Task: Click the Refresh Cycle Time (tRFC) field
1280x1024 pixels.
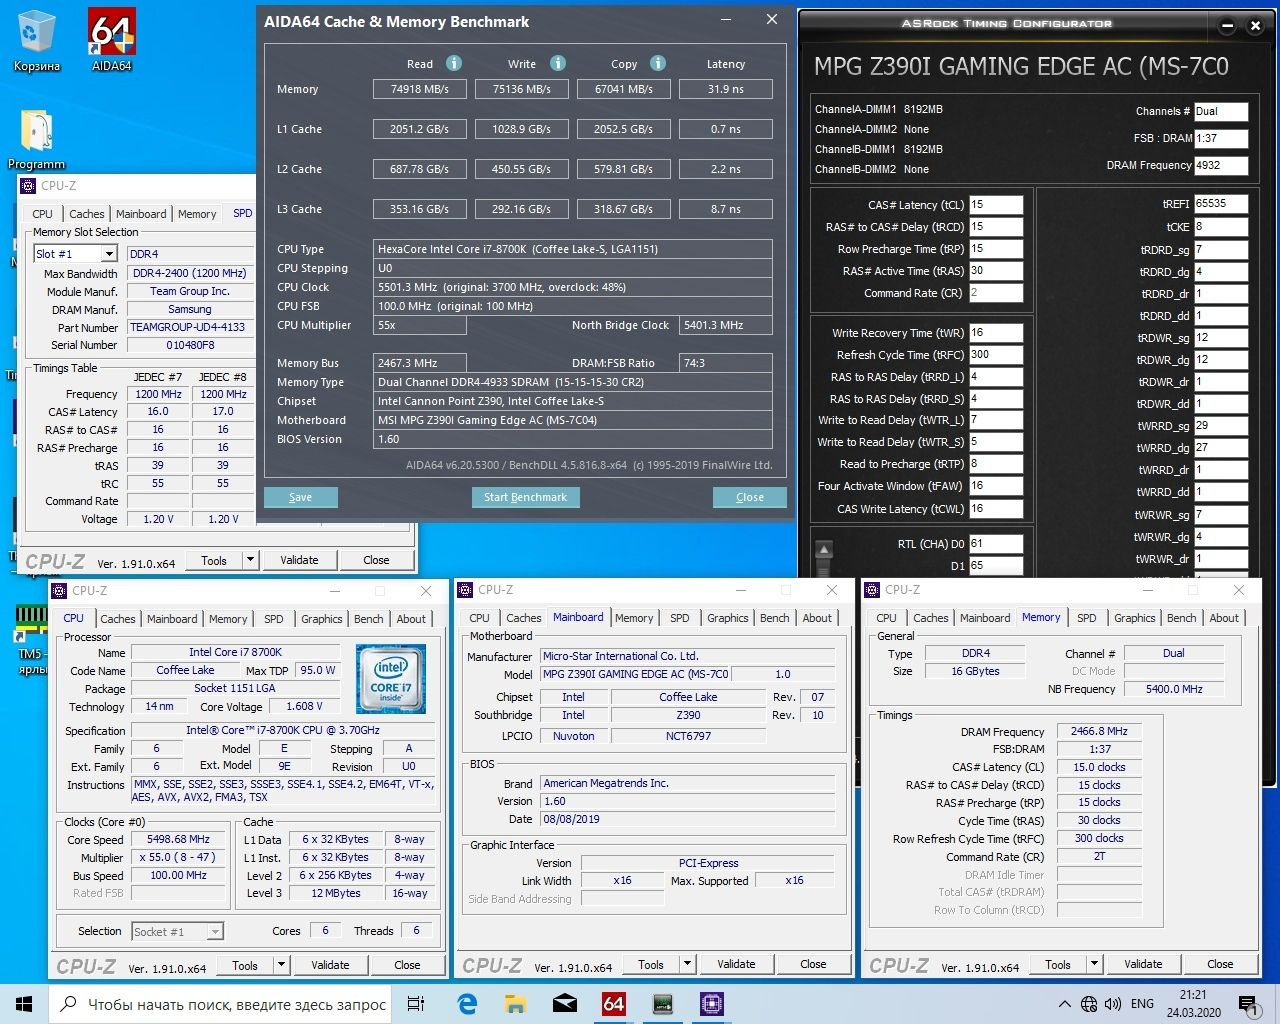Action: click(995, 355)
